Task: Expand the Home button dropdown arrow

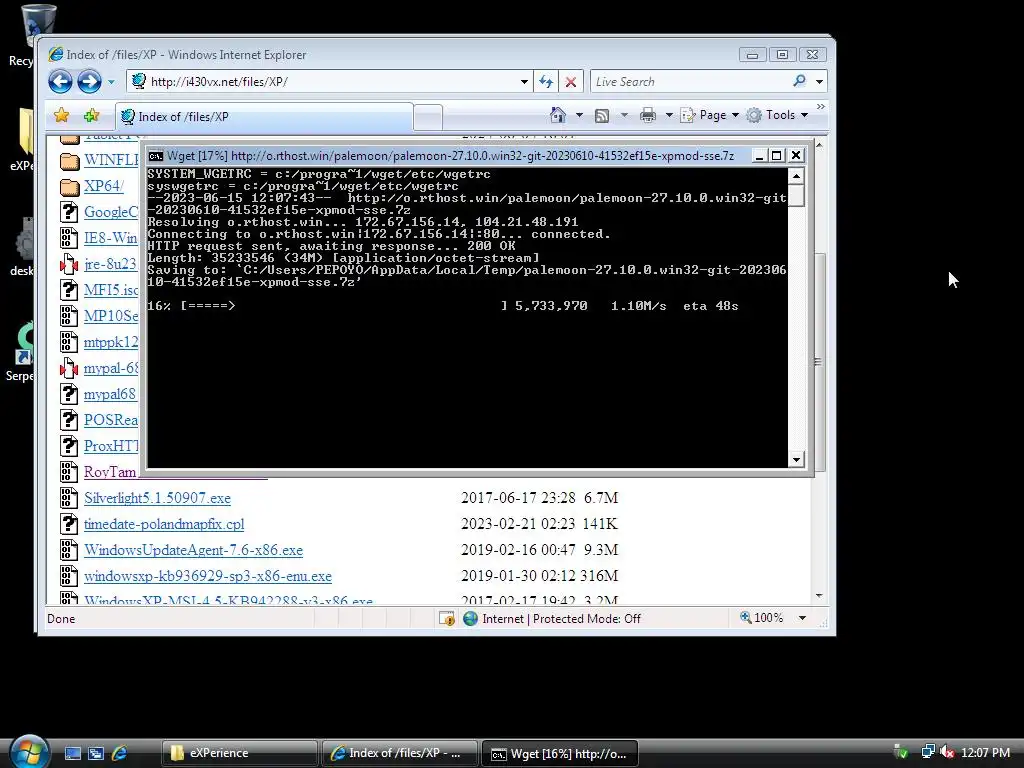Action: (x=579, y=116)
